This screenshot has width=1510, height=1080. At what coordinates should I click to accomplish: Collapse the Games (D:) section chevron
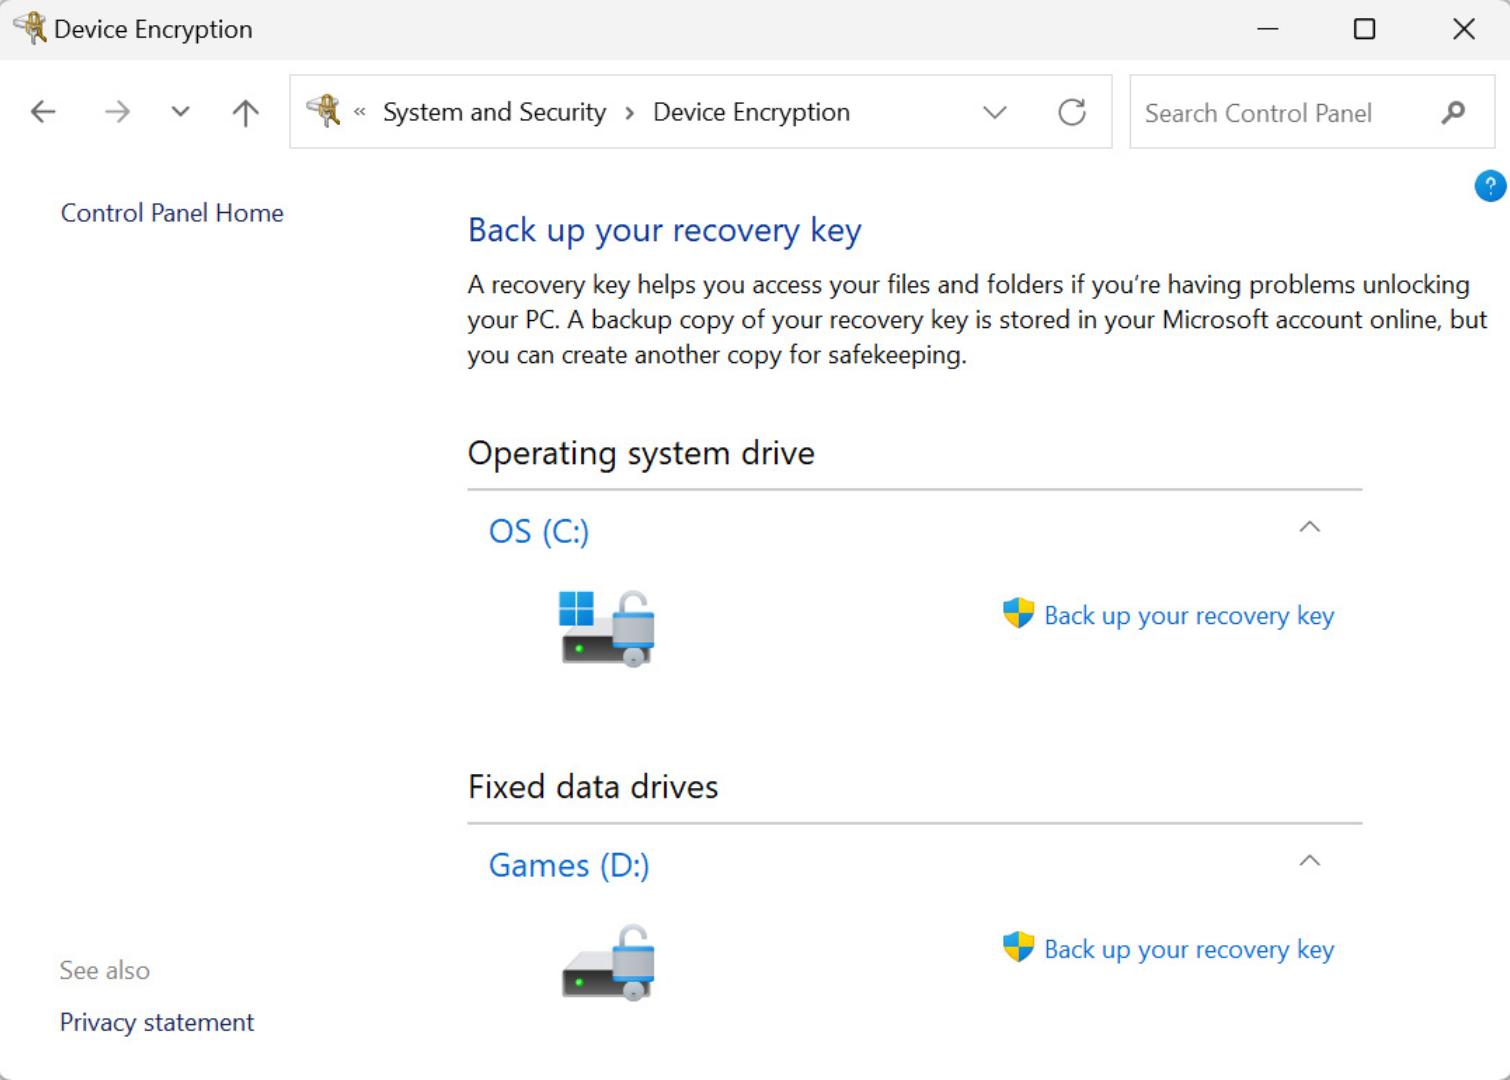(x=1310, y=860)
